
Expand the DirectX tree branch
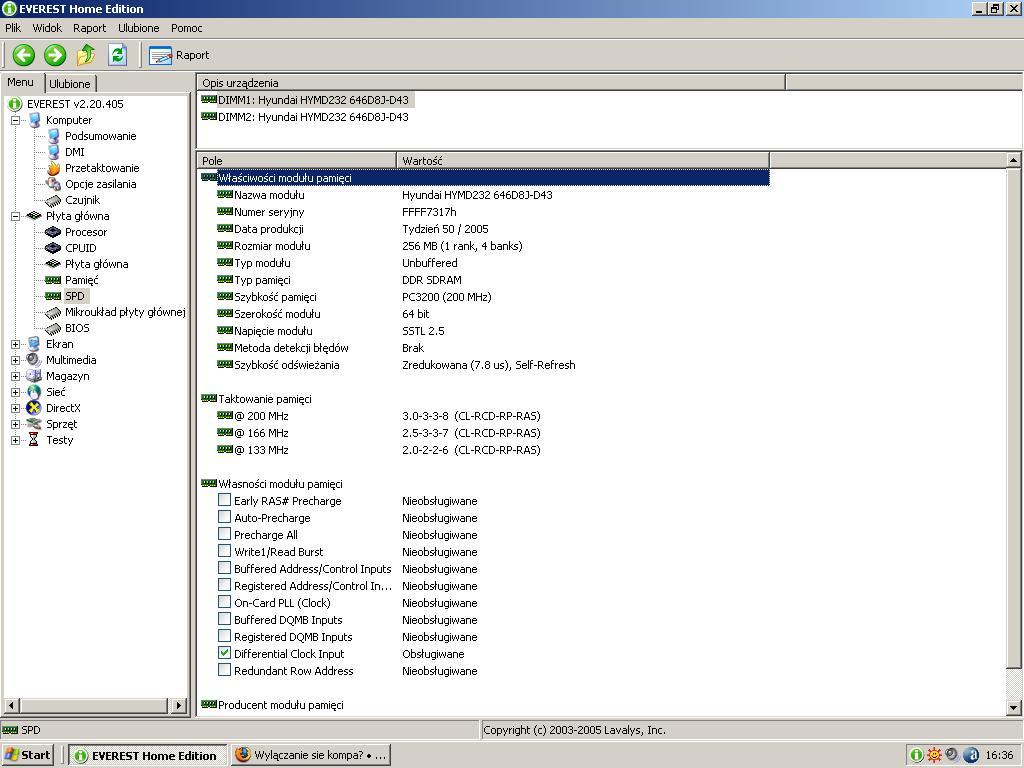point(16,408)
